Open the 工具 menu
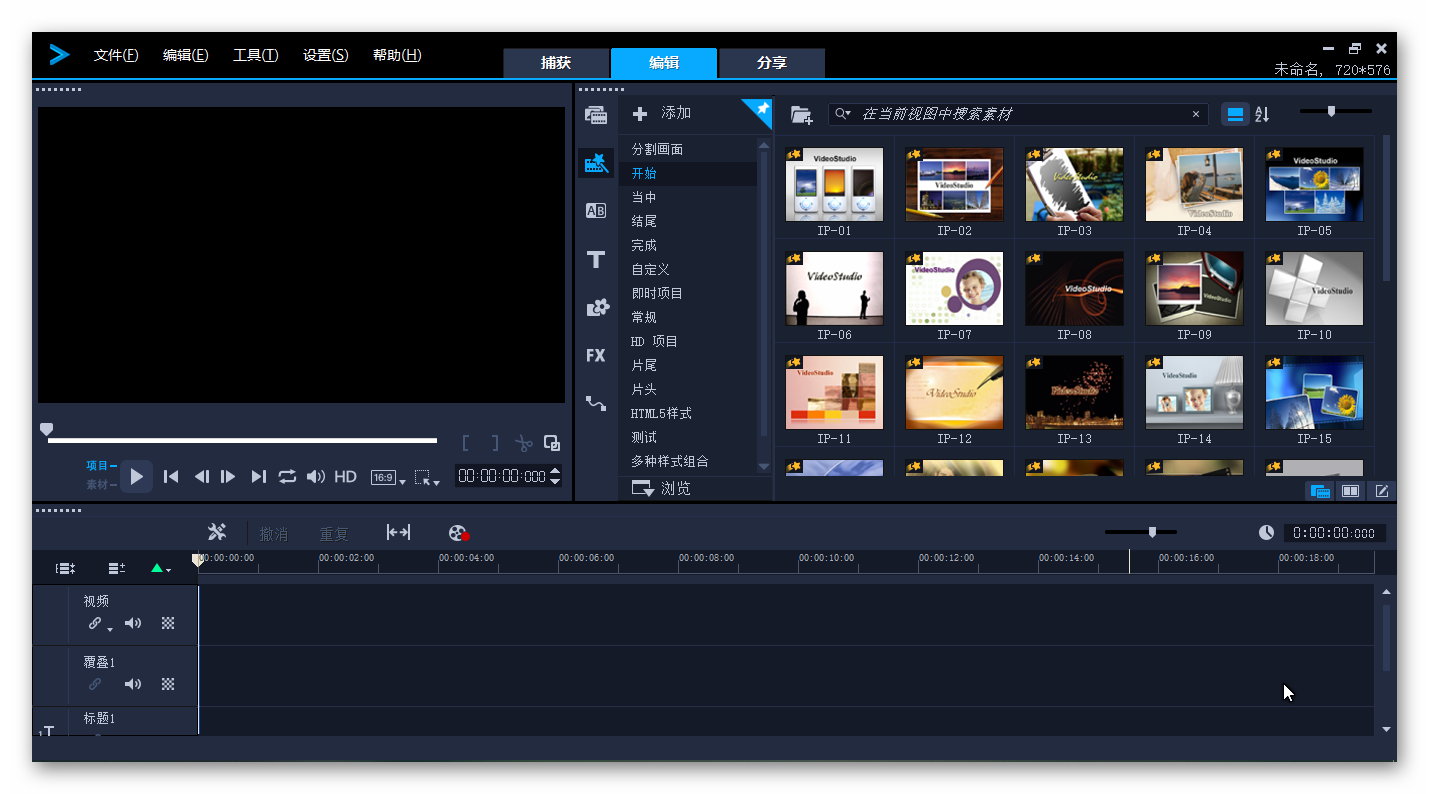Viewport: 1429px width, 794px height. point(256,55)
